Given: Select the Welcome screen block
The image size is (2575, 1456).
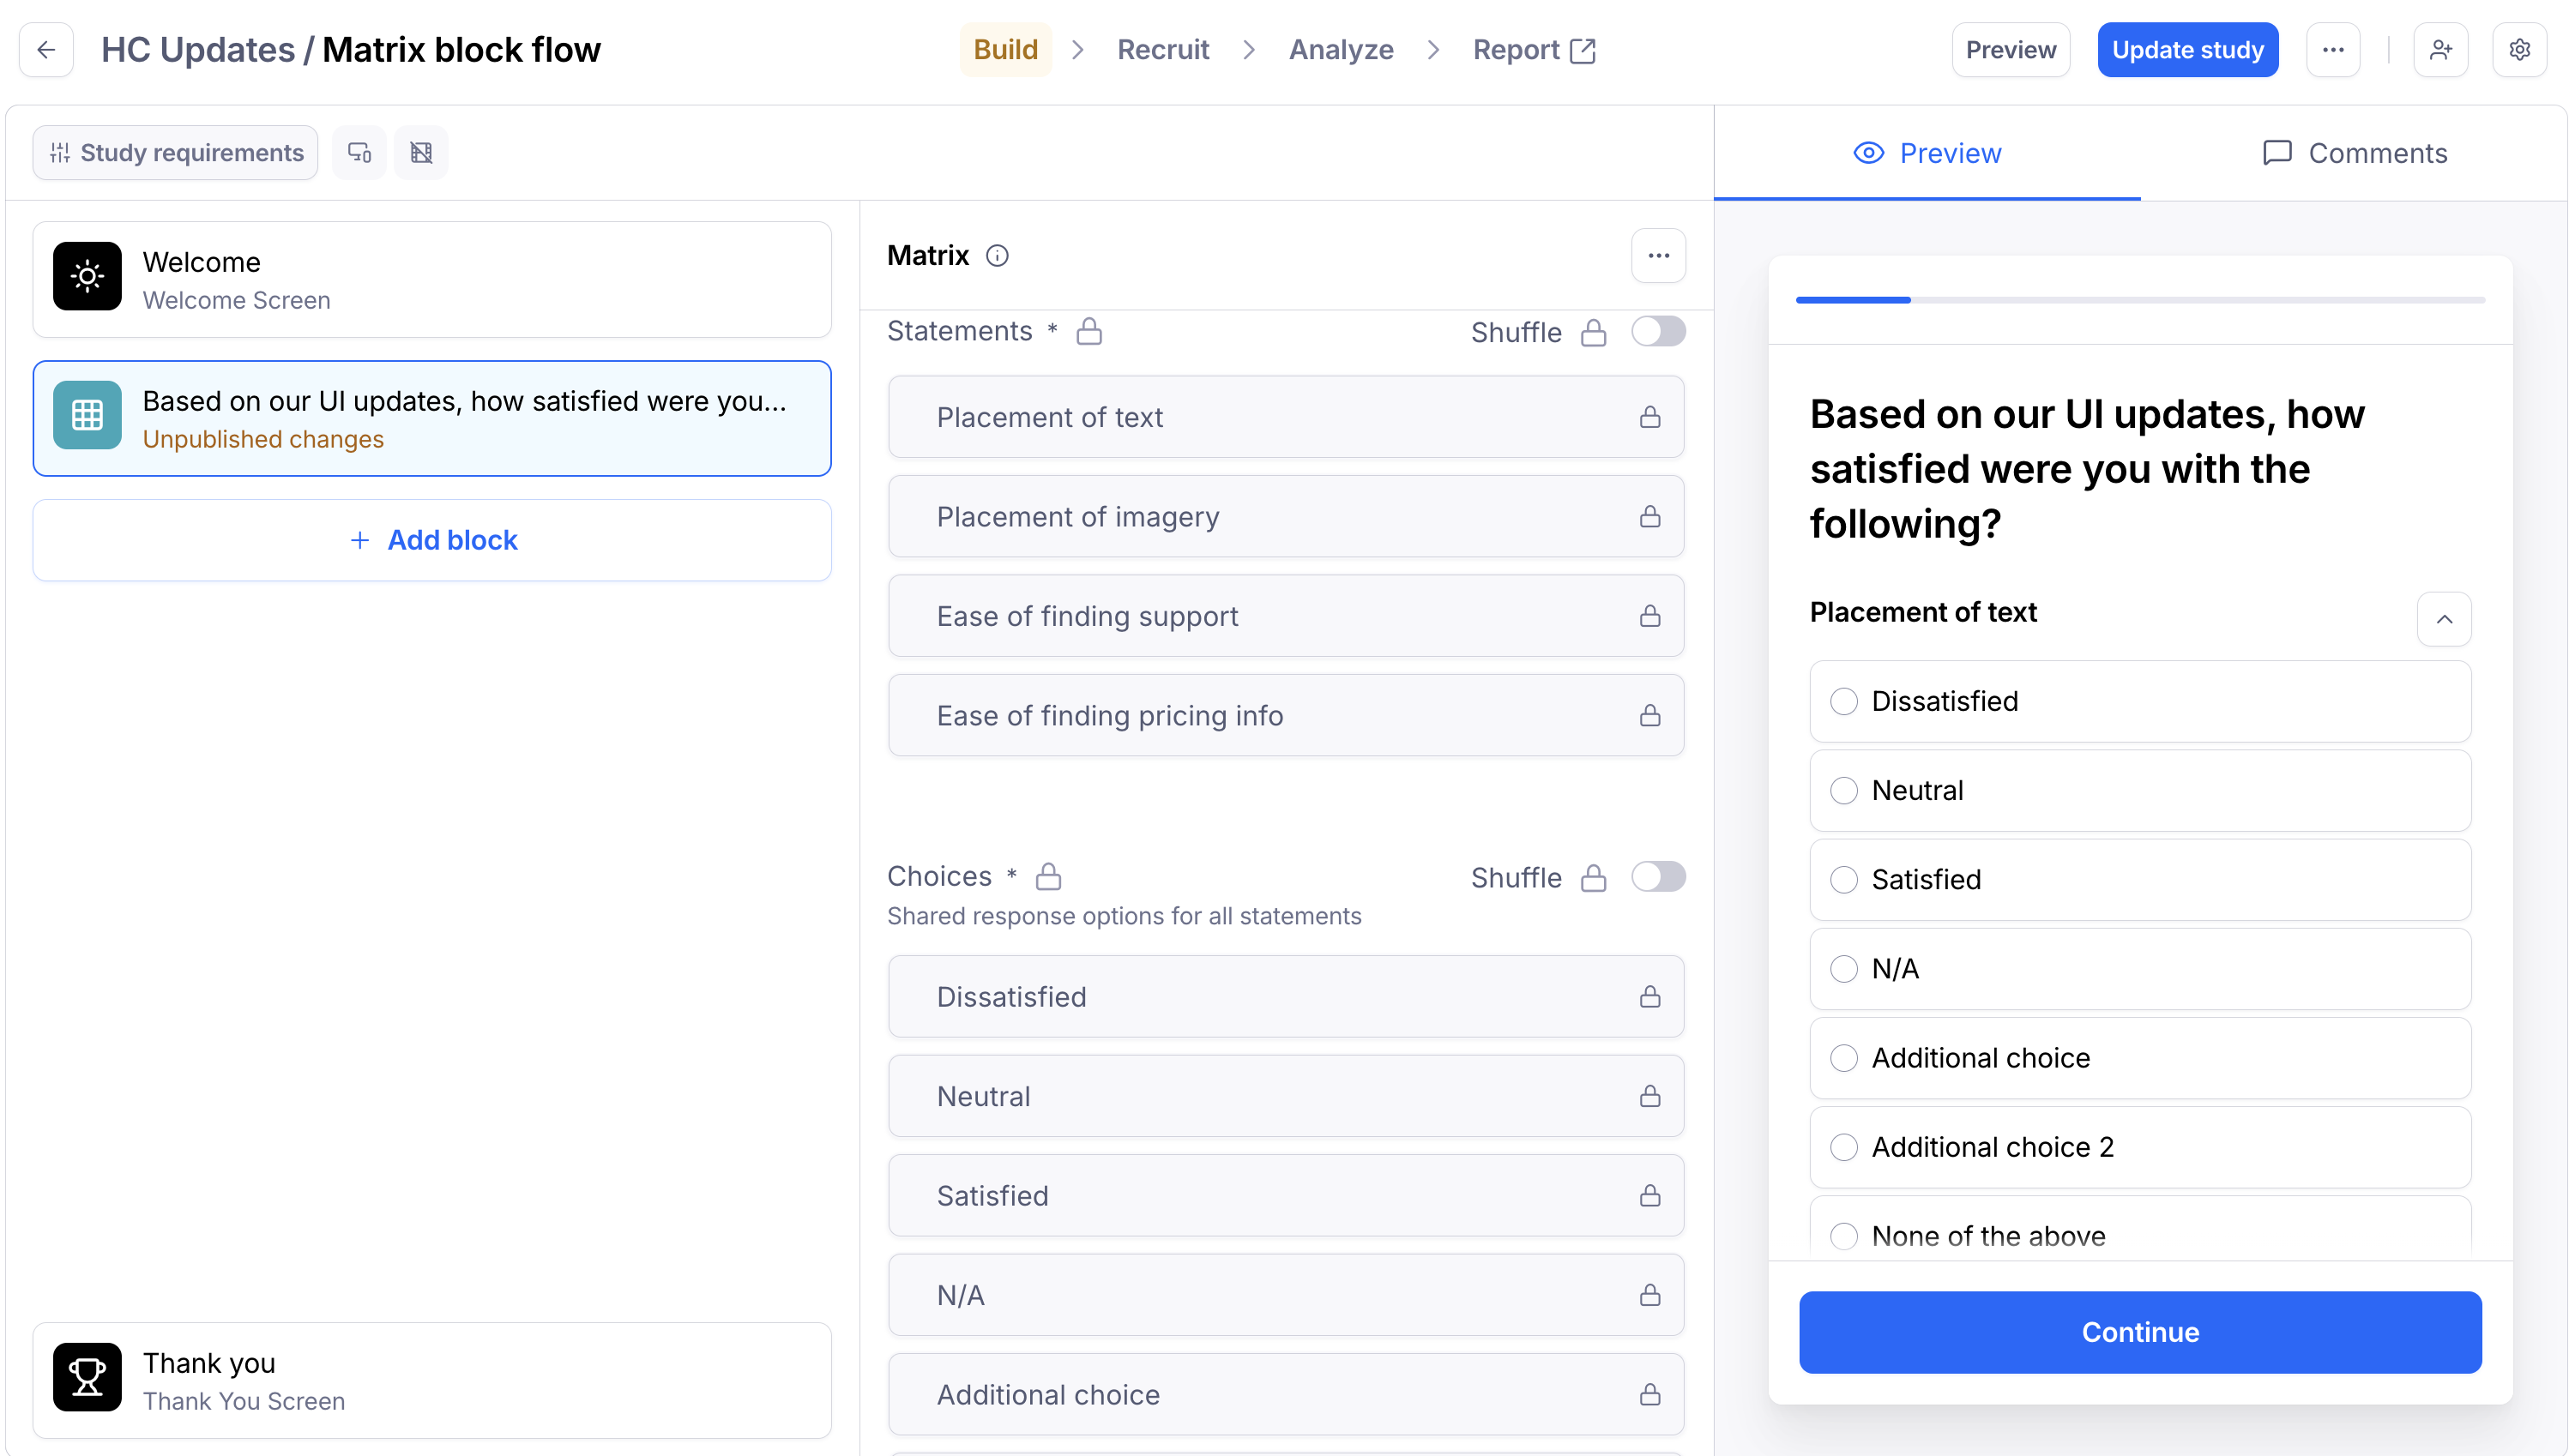Looking at the screenshot, I should [432, 279].
